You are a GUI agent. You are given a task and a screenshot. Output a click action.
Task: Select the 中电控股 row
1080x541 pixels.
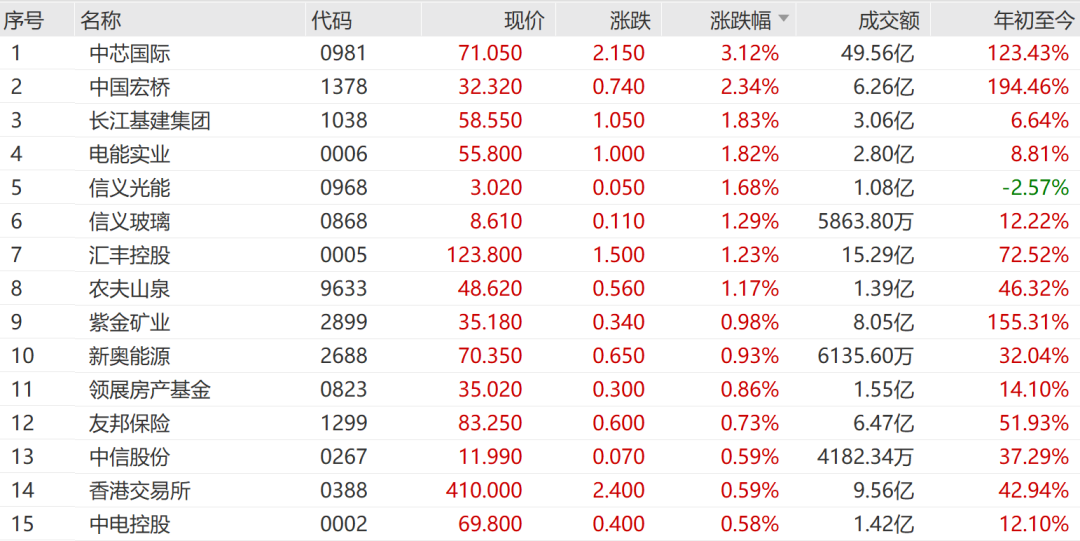pos(130,524)
